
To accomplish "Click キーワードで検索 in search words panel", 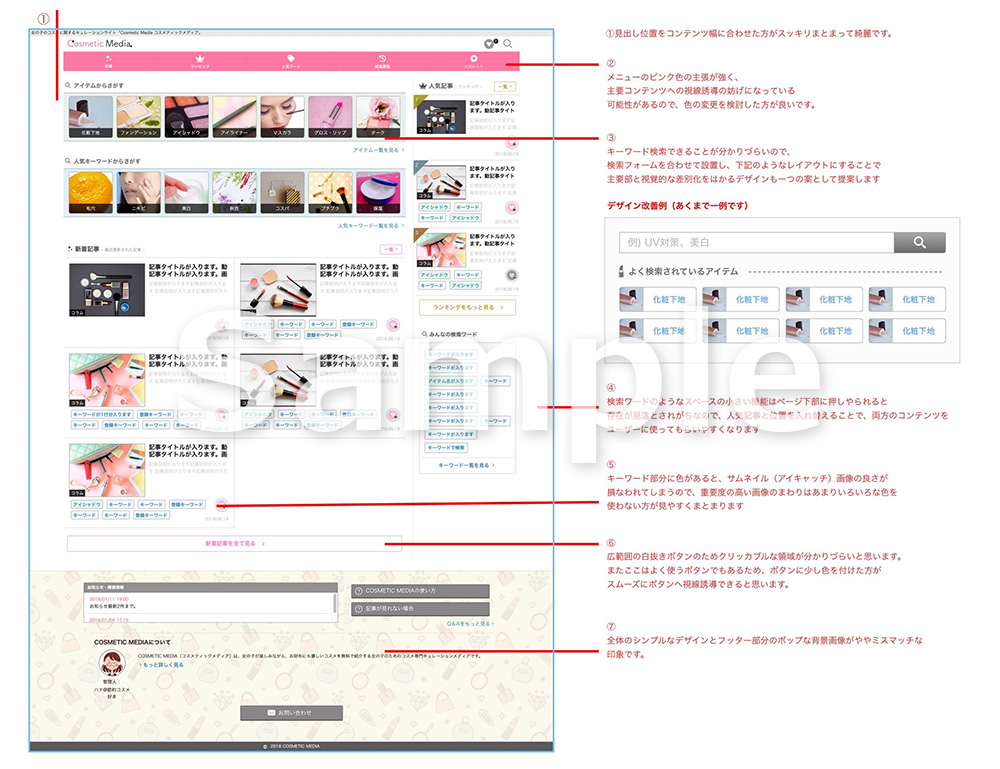I will [446, 448].
